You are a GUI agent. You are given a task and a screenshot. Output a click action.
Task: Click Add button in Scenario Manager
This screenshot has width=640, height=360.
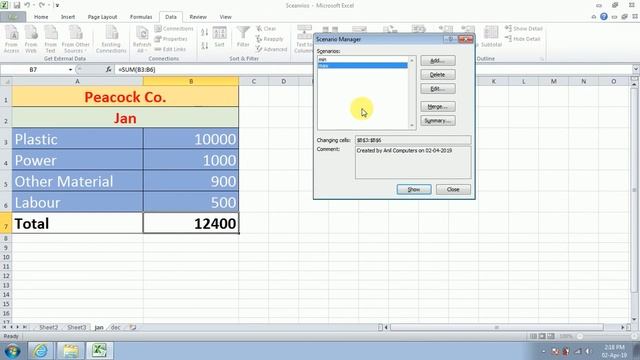point(438,61)
